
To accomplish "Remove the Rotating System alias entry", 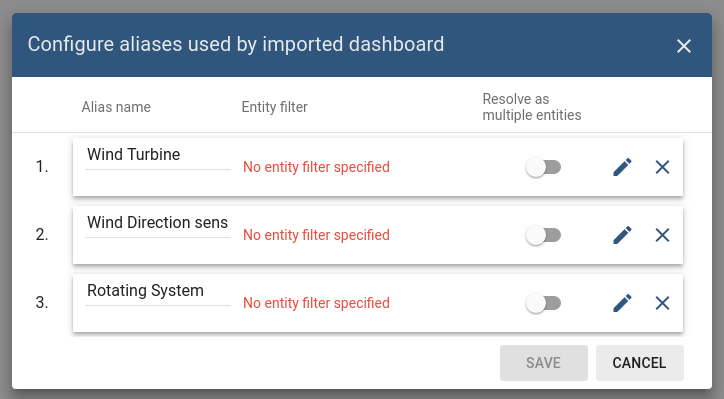I will 662,303.
